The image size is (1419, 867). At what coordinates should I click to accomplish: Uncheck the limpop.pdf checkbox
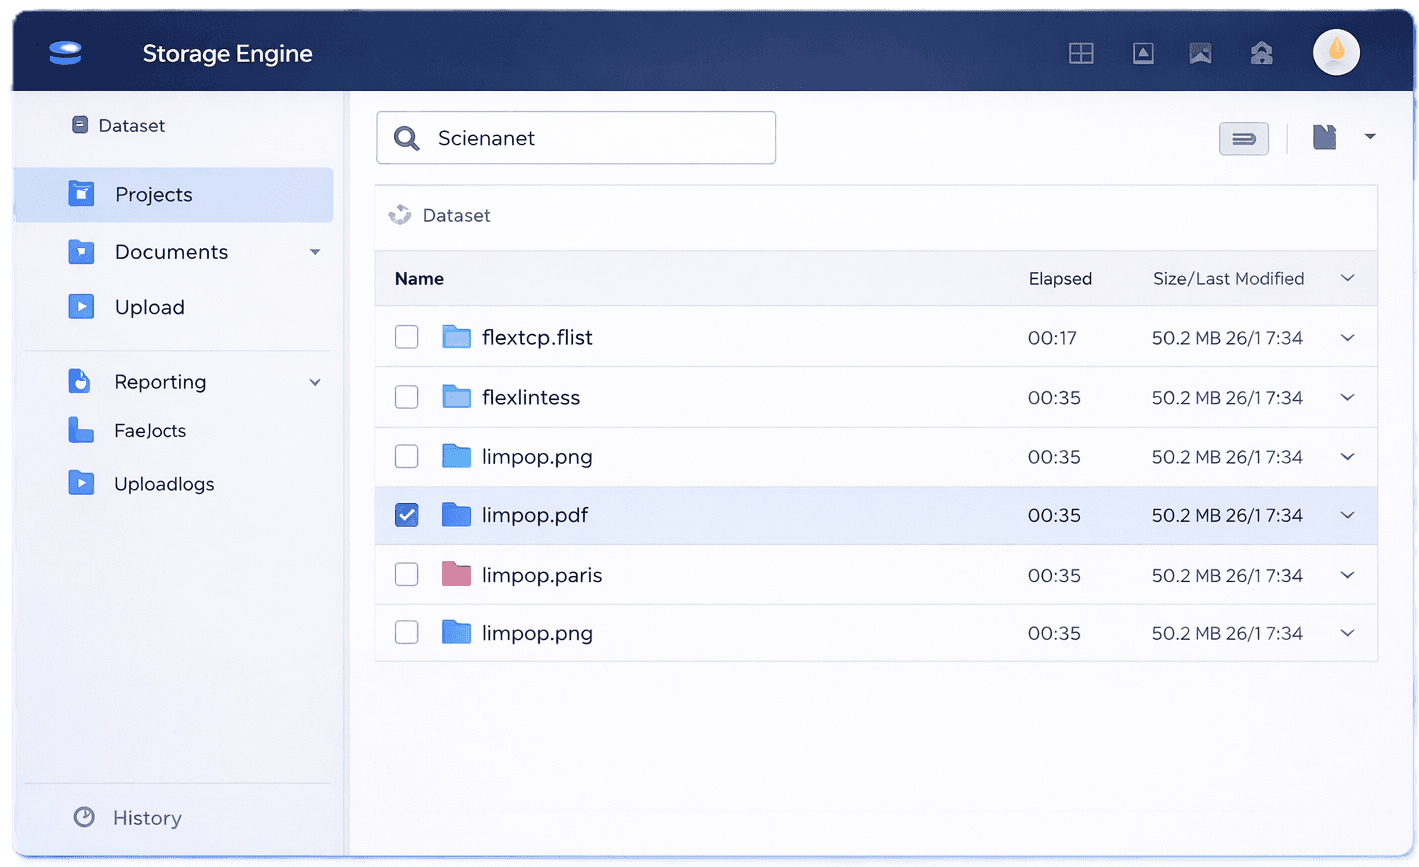(x=406, y=515)
